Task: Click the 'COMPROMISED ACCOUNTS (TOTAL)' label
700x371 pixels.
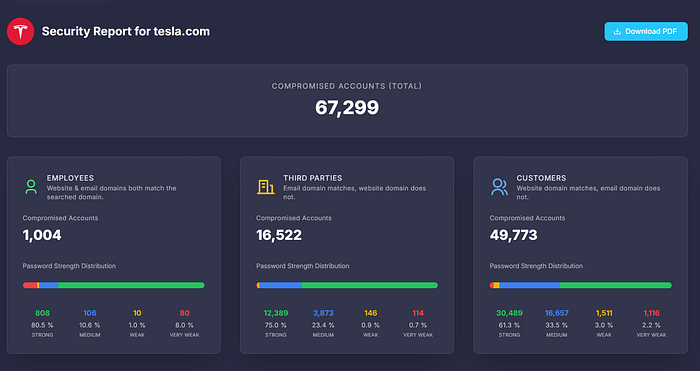Action: coord(347,86)
